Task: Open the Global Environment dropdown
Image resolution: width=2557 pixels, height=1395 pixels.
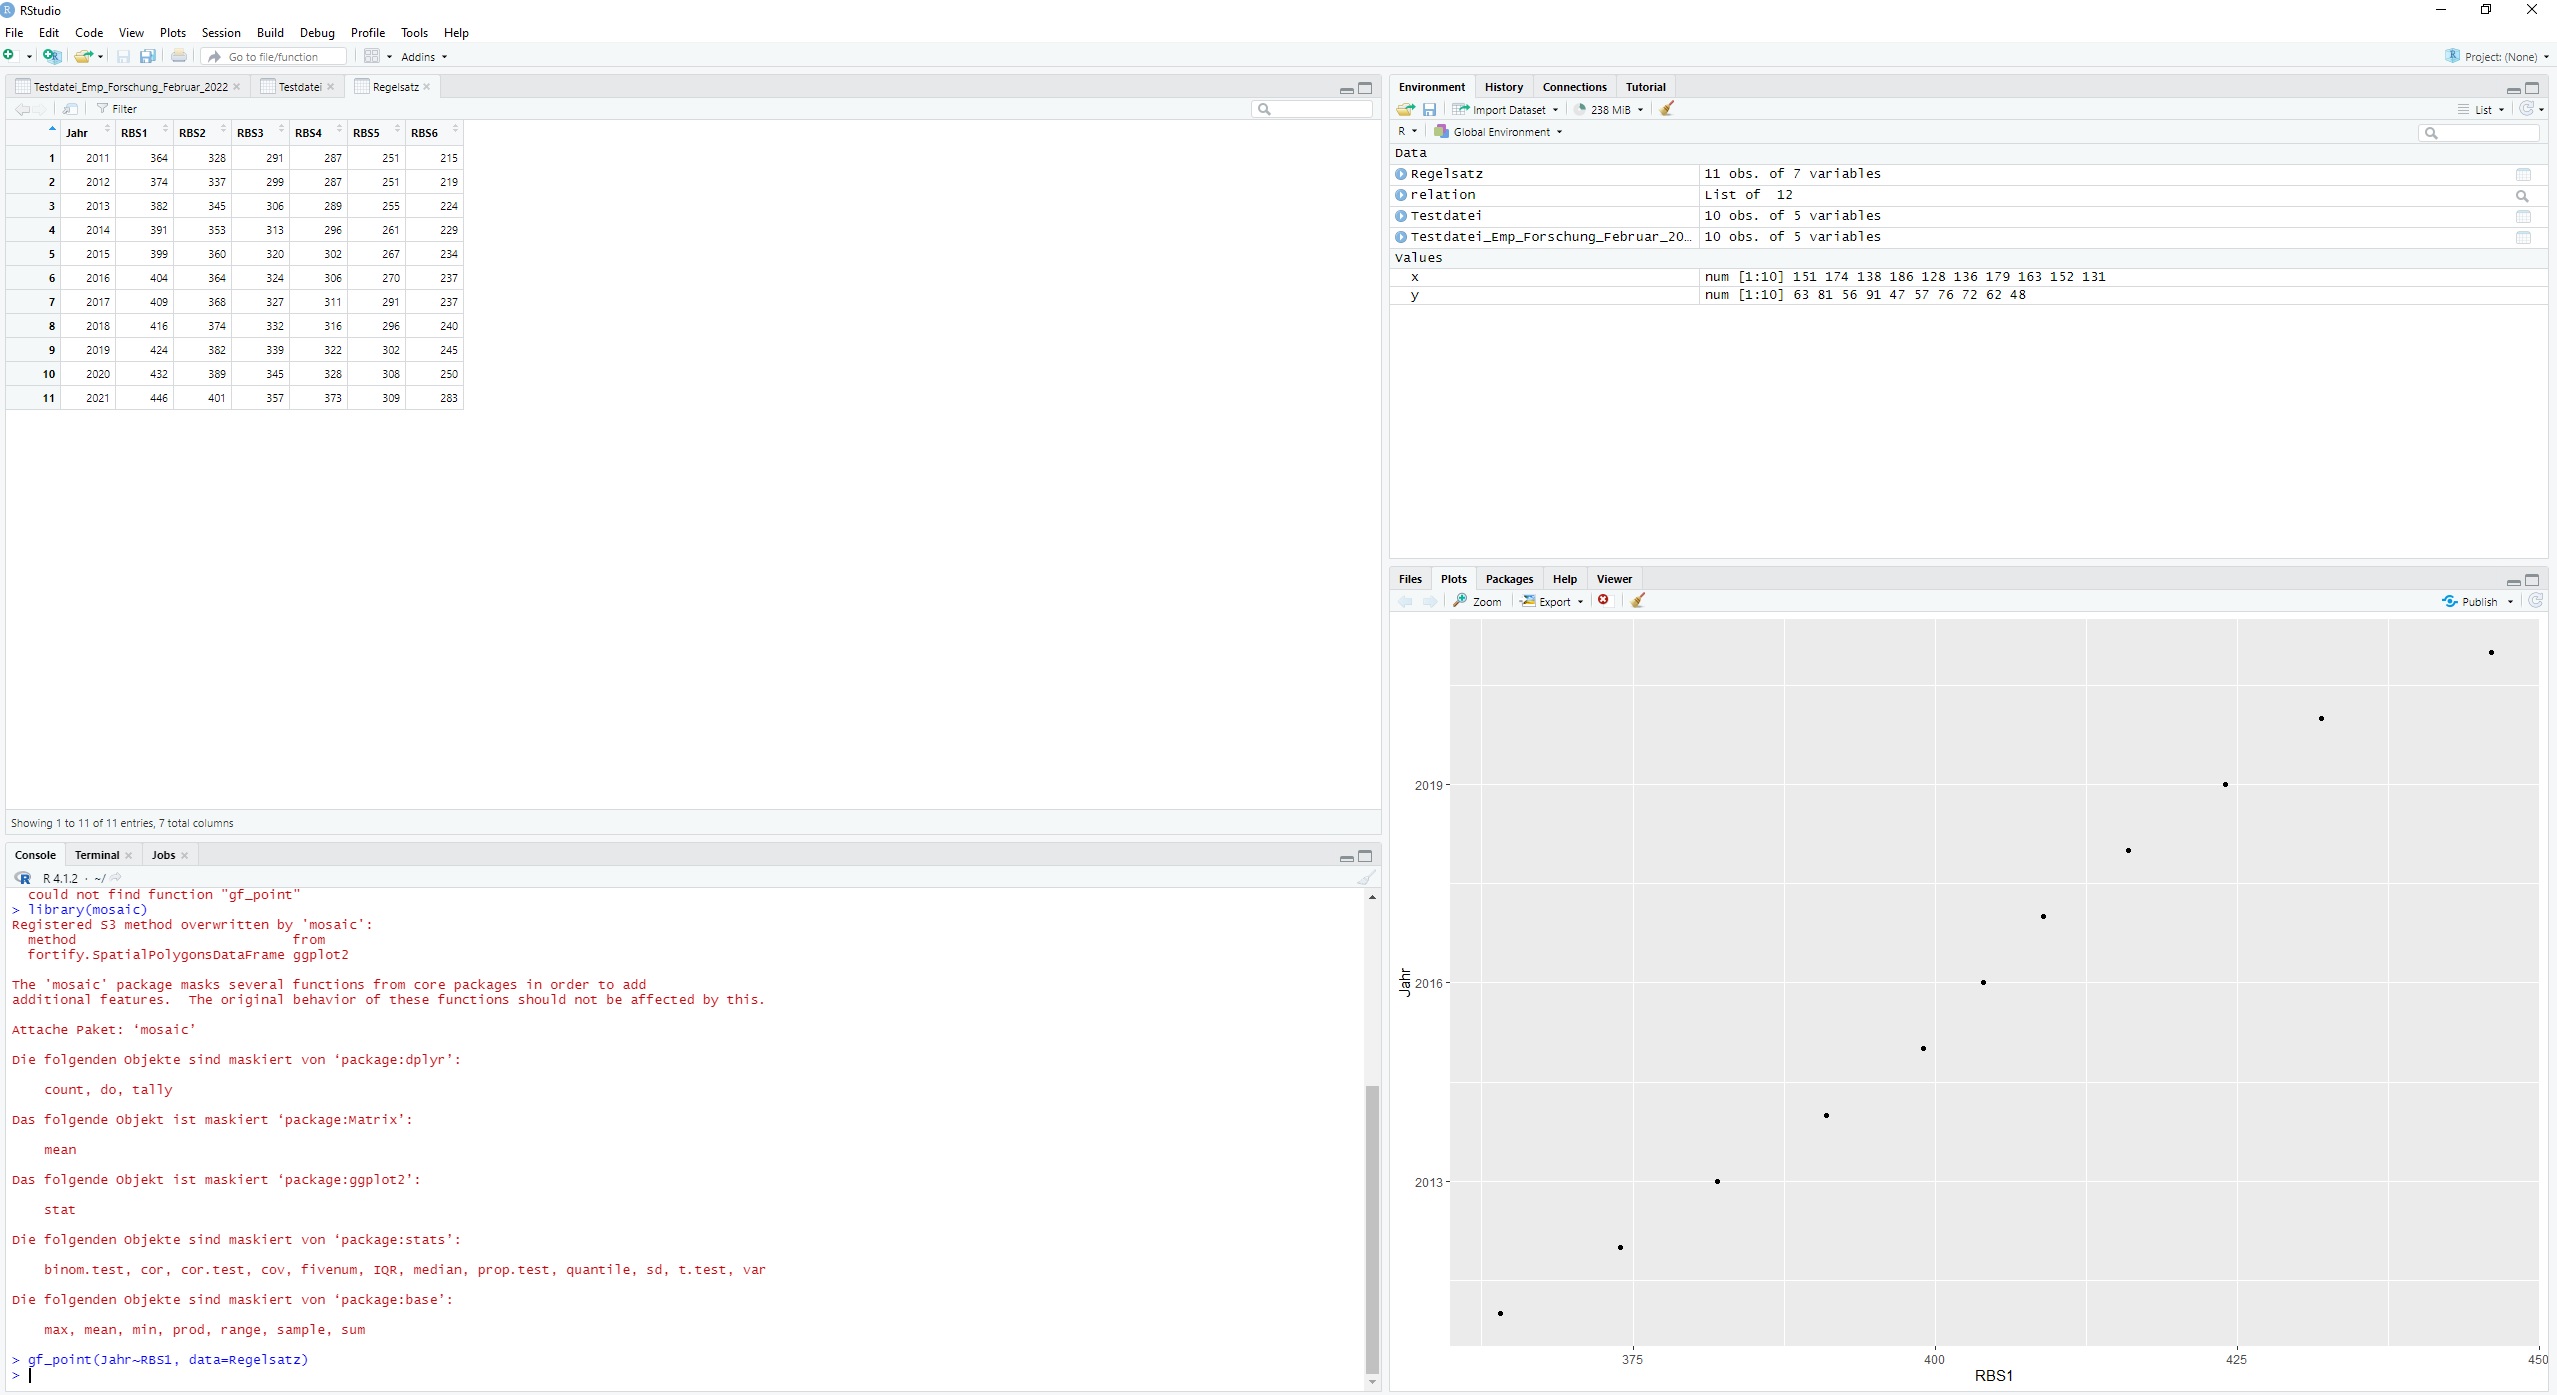Action: 1498,132
